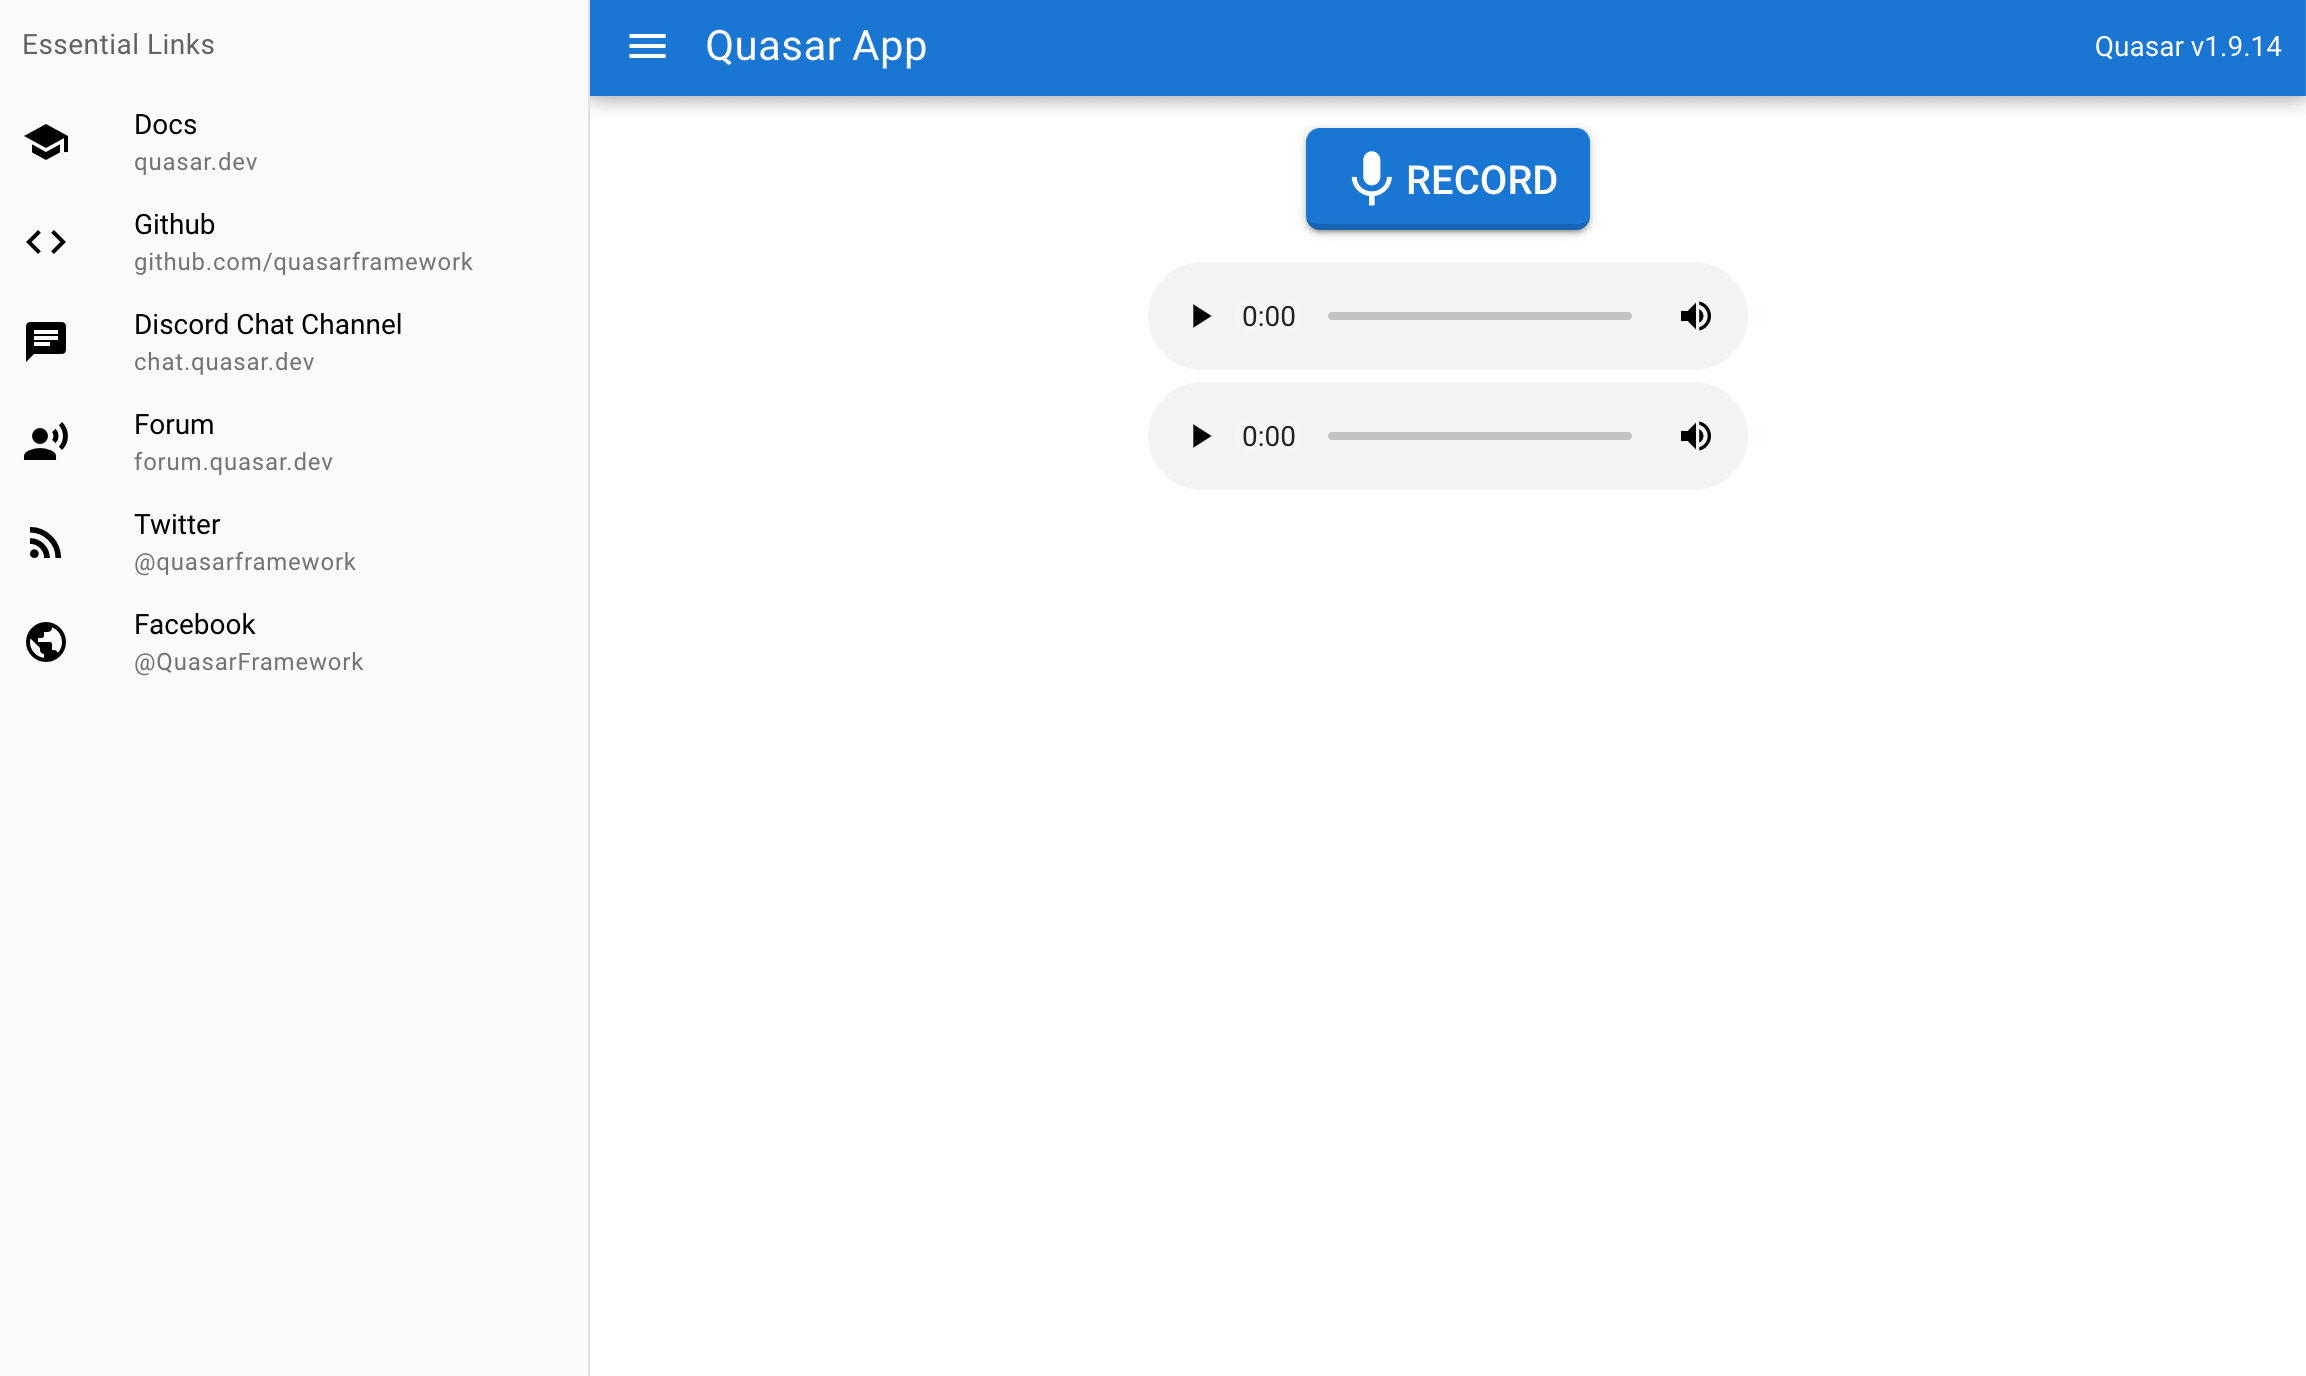Viewport: 2306px width, 1376px height.
Task: Select Discord Chat Channel menu item
Action: [293, 341]
